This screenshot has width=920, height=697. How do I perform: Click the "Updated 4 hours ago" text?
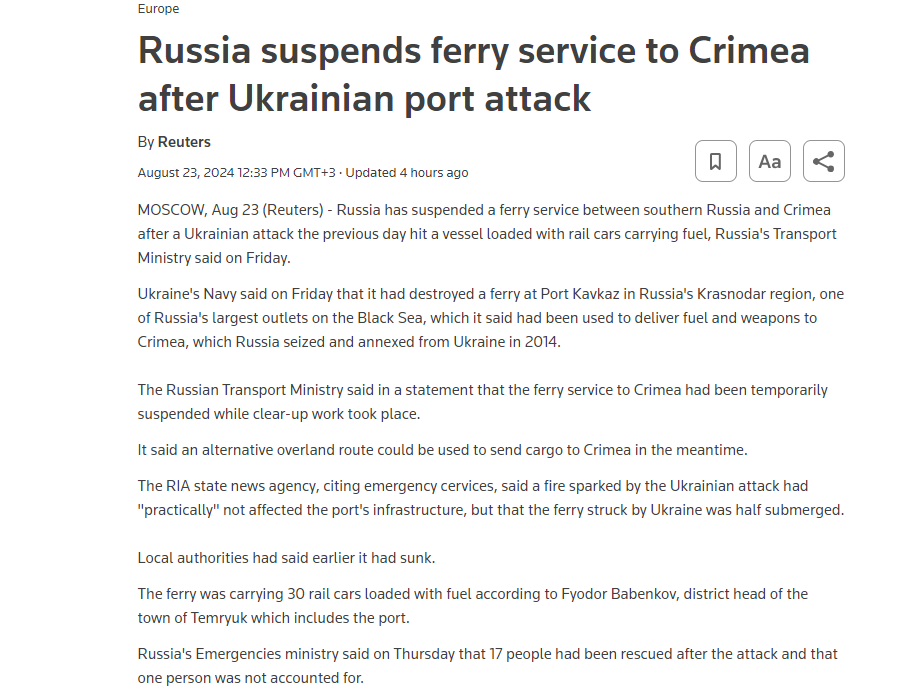point(407,172)
